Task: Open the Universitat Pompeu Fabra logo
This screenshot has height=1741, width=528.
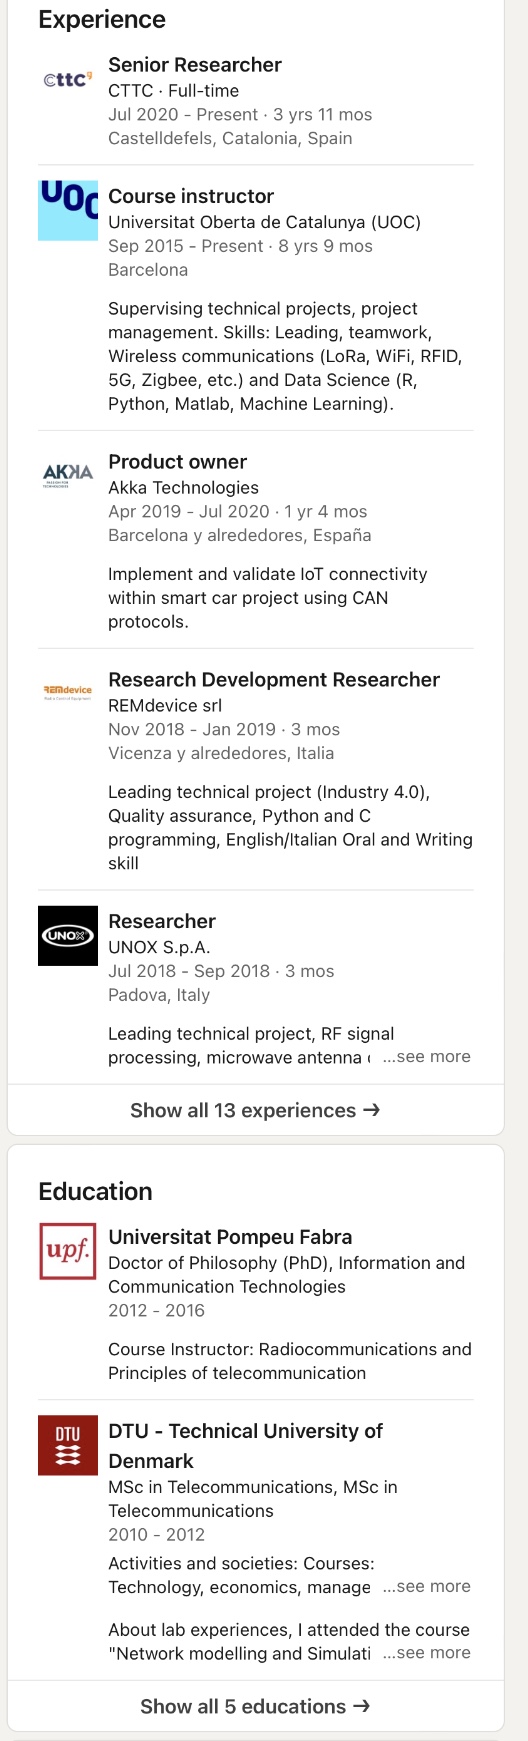Action: point(68,1251)
